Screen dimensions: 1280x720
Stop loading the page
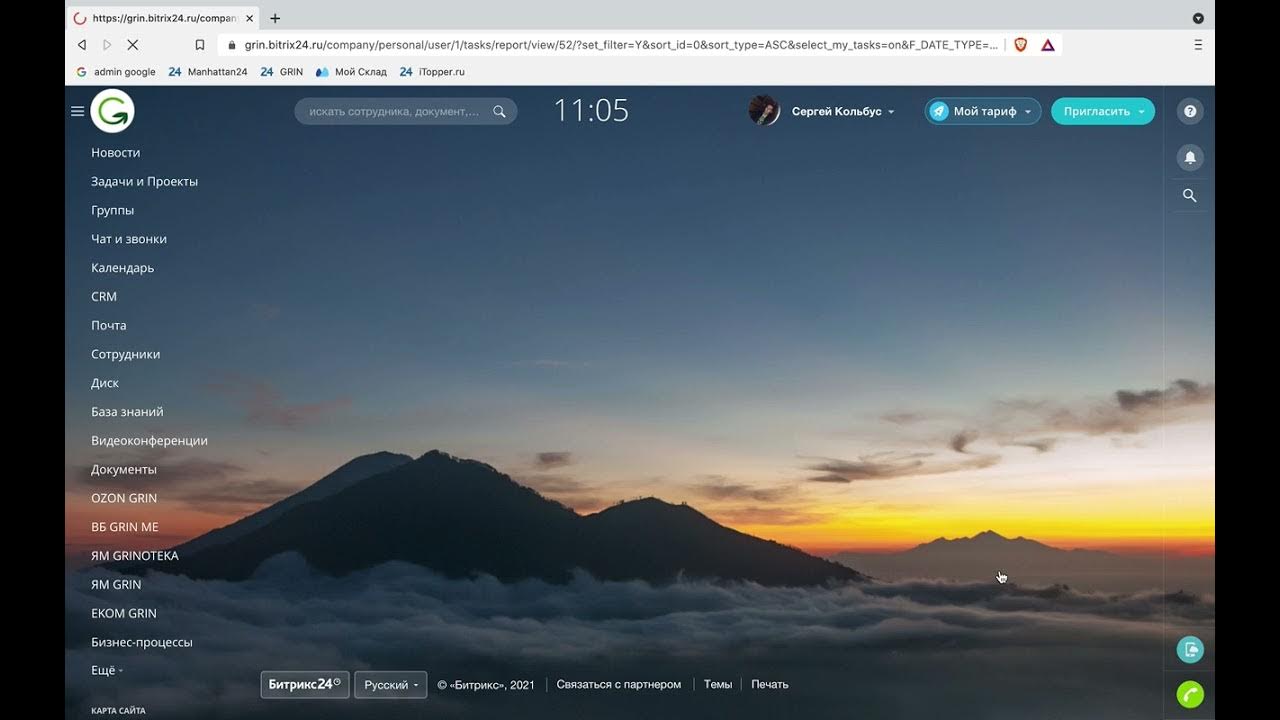[x=133, y=45]
